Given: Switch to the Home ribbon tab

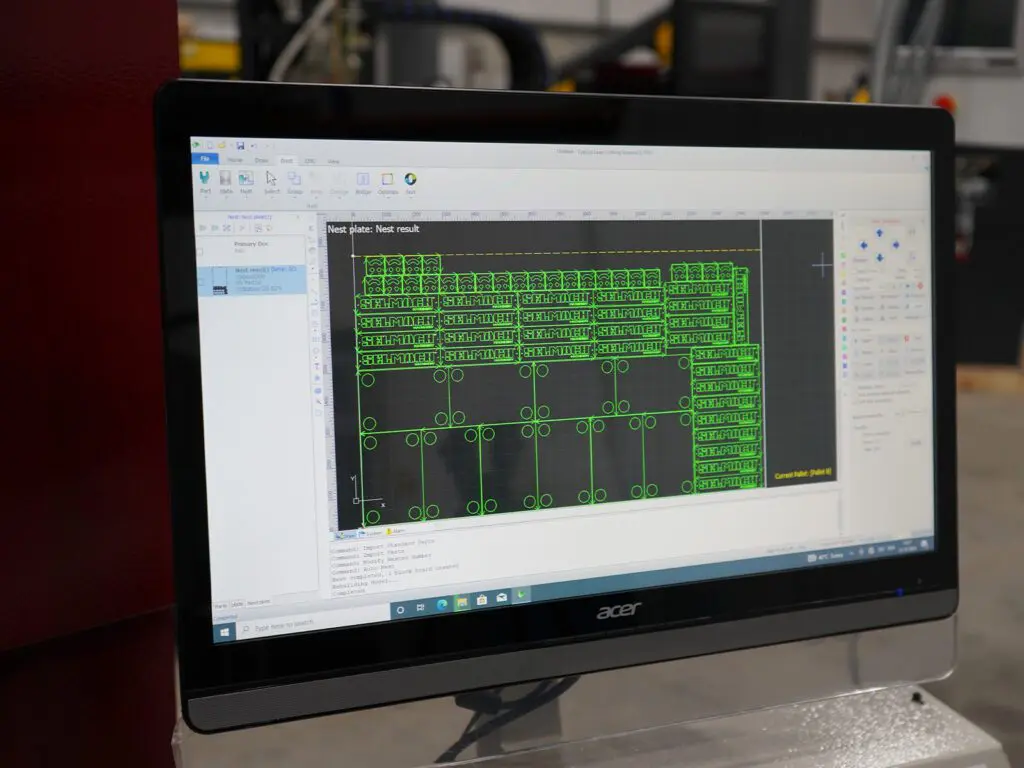Looking at the screenshot, I should (x=235, y=159).
